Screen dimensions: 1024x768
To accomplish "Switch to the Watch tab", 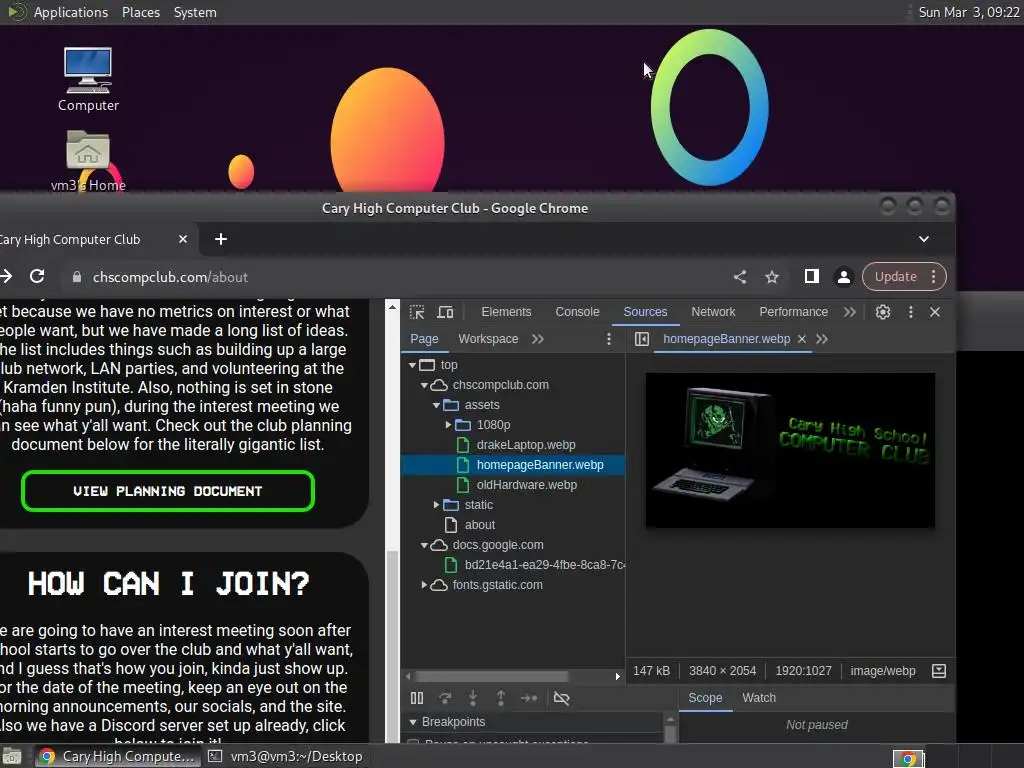I will [759, 698].
